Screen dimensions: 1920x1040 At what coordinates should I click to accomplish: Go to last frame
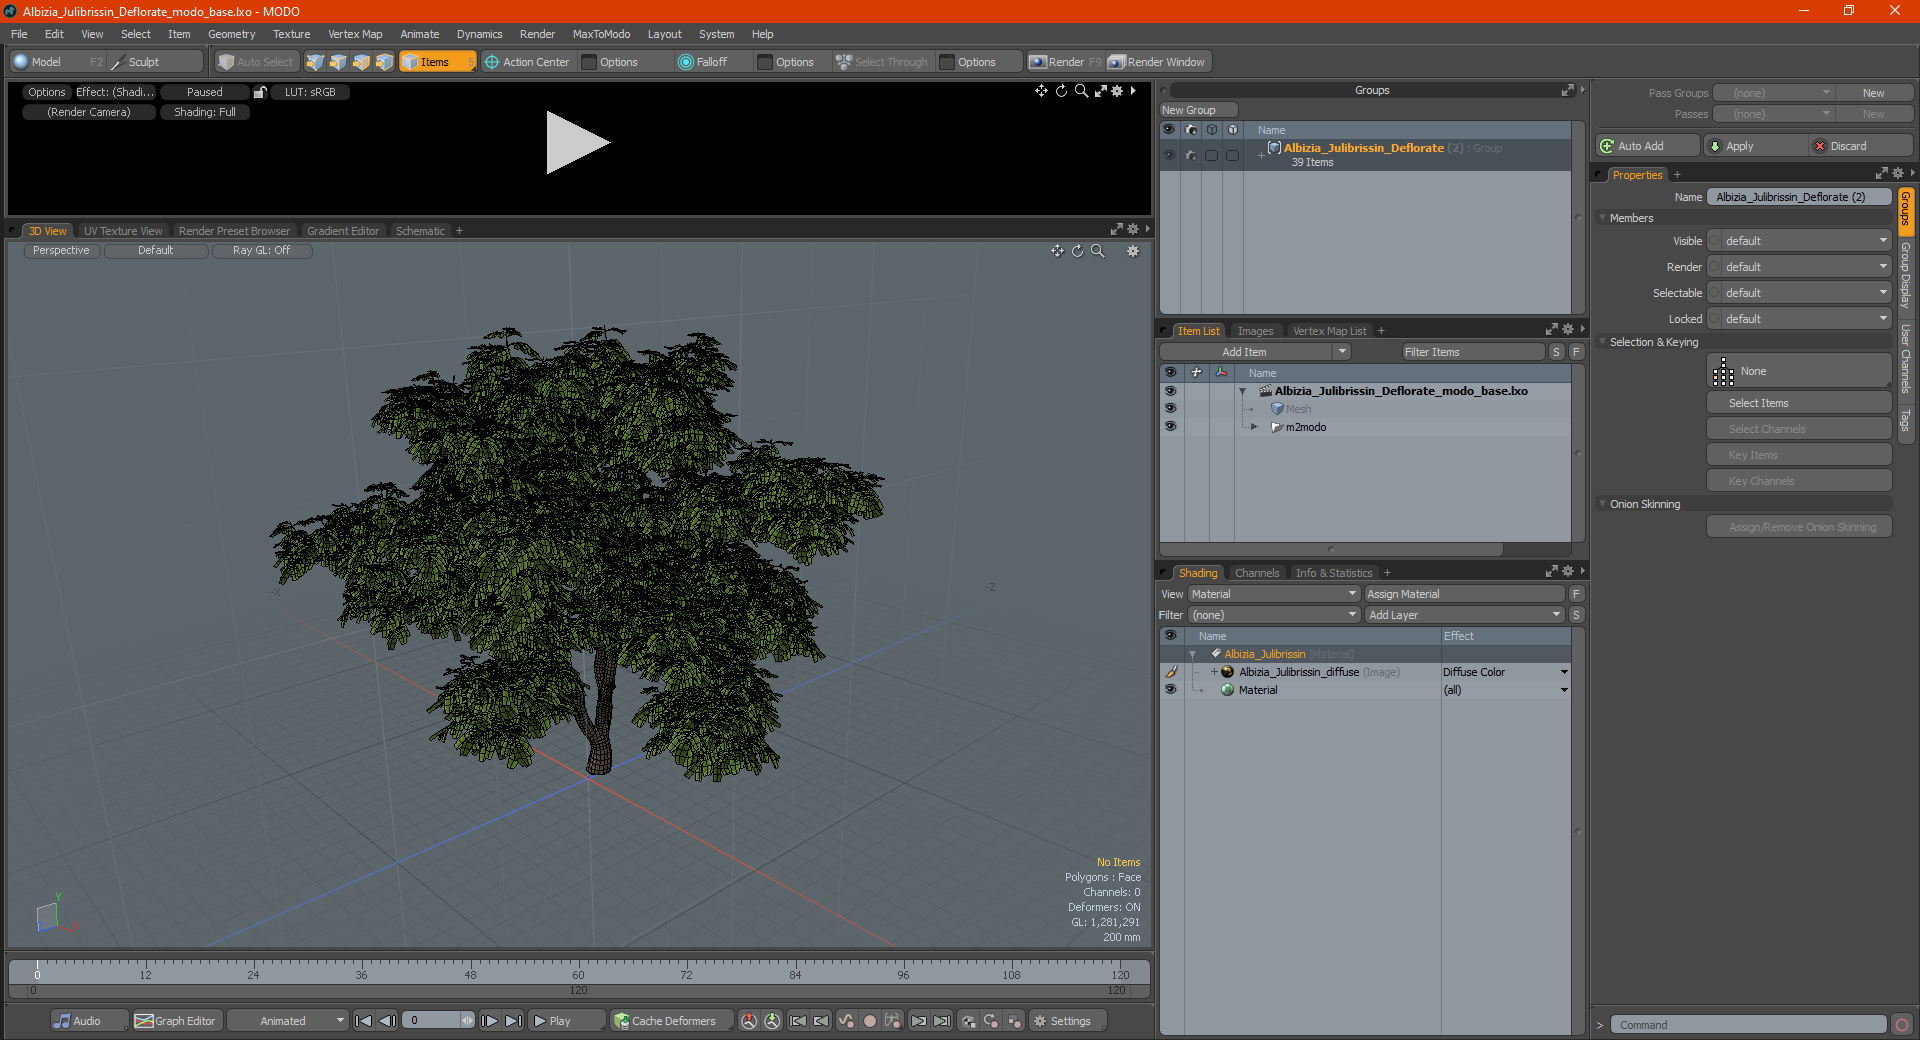(x=514, y=1021)
